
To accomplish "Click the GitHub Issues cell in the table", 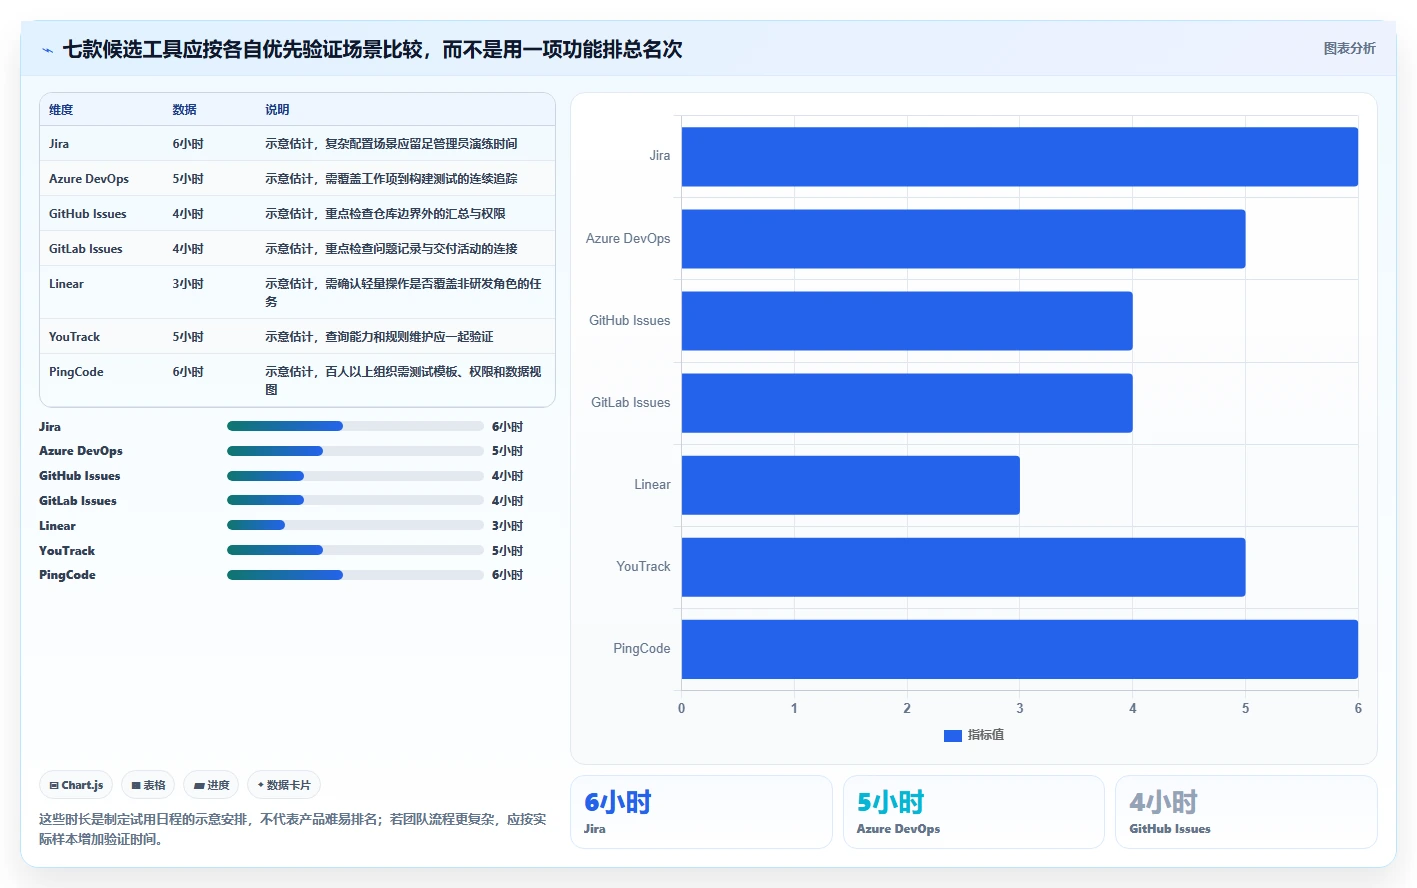I will tap(88, 214).
